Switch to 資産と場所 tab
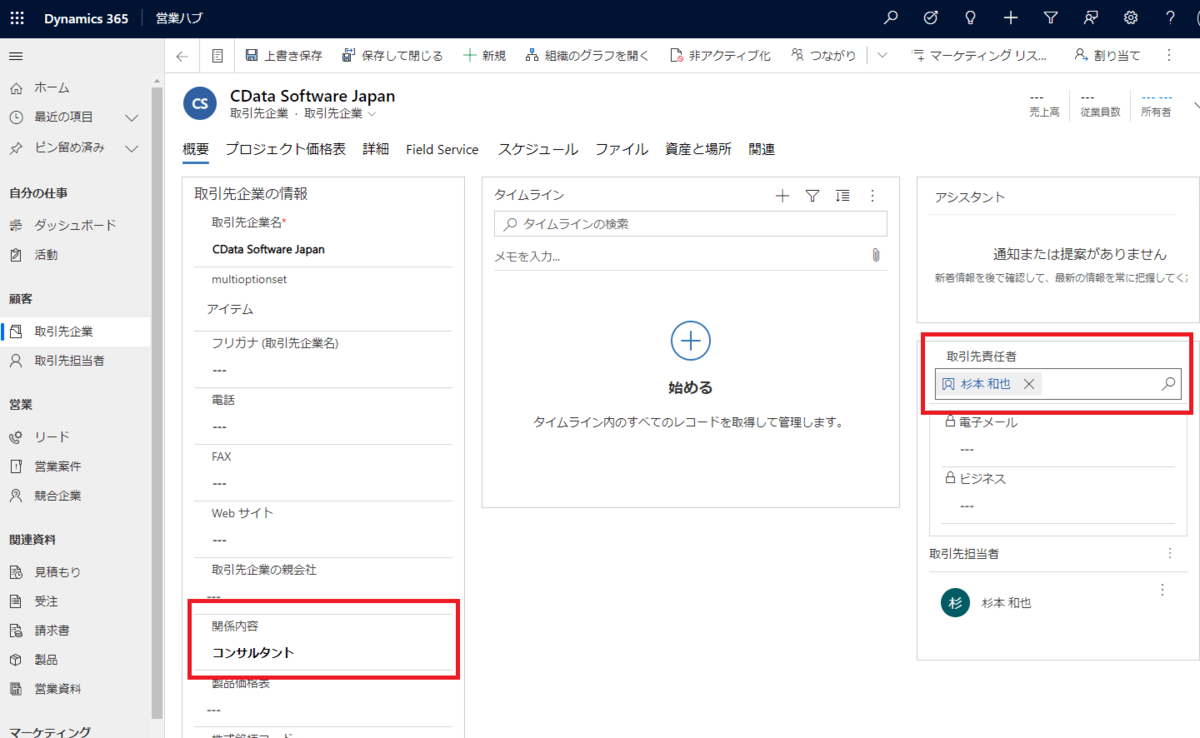1200x738 pixels. (x=698, y=150)
